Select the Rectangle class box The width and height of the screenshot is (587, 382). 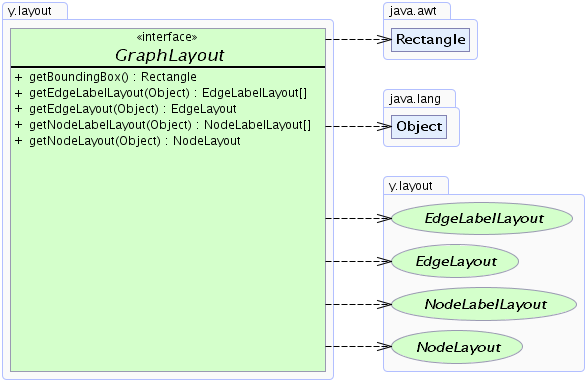tap(430, 40)
